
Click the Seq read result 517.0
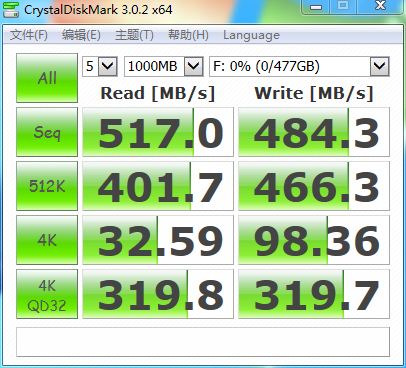(158, 132)
